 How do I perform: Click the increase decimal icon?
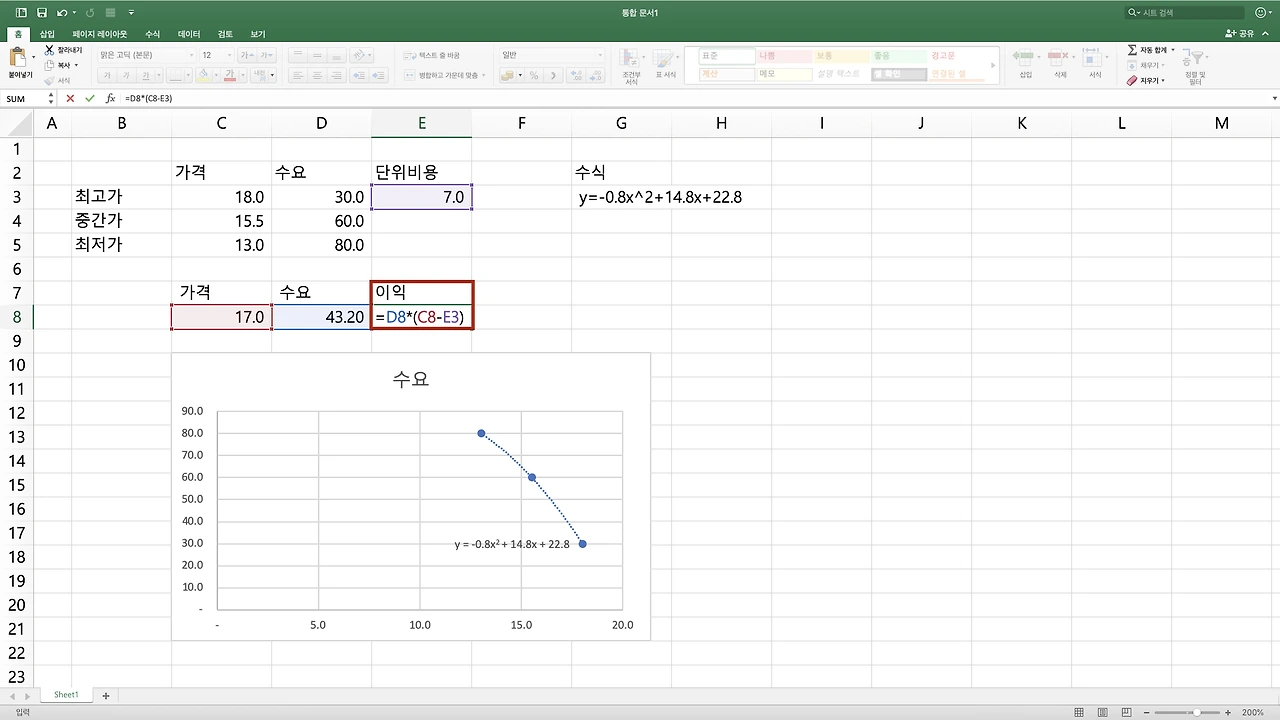coord(574,75)
